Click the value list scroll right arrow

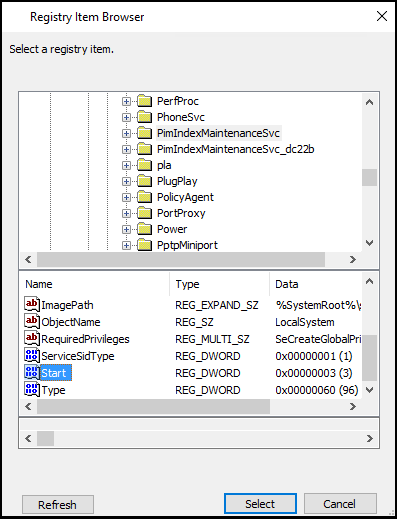tap(353, 406)
